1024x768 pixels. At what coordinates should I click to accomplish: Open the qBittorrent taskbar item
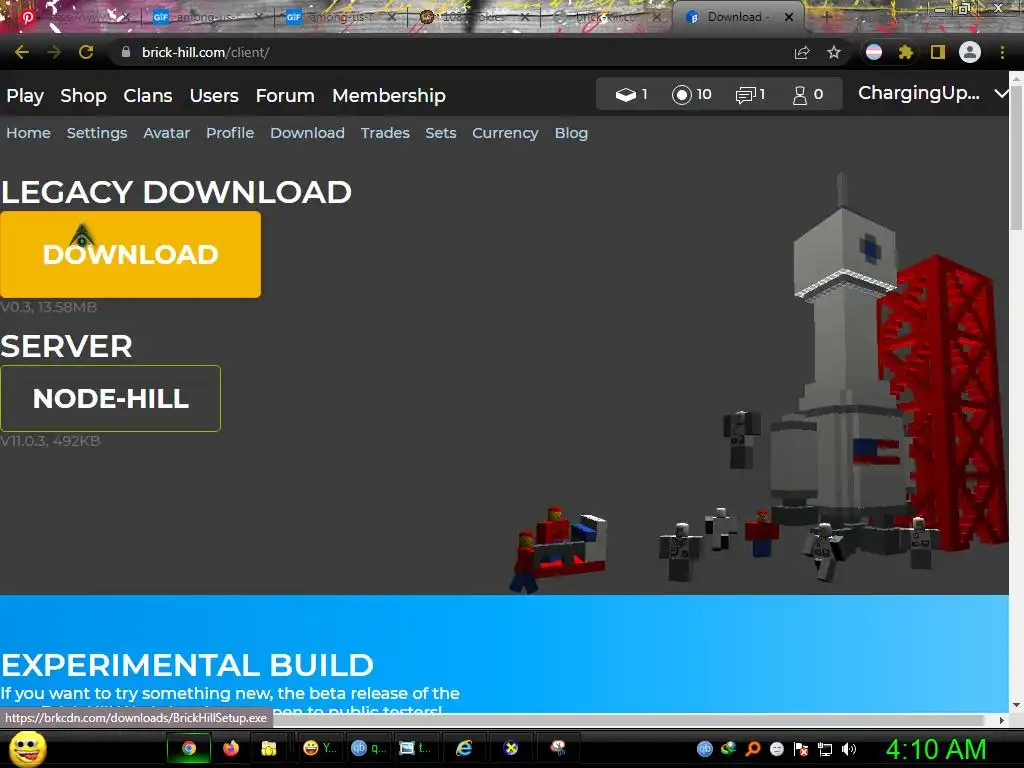pos(368,748)
